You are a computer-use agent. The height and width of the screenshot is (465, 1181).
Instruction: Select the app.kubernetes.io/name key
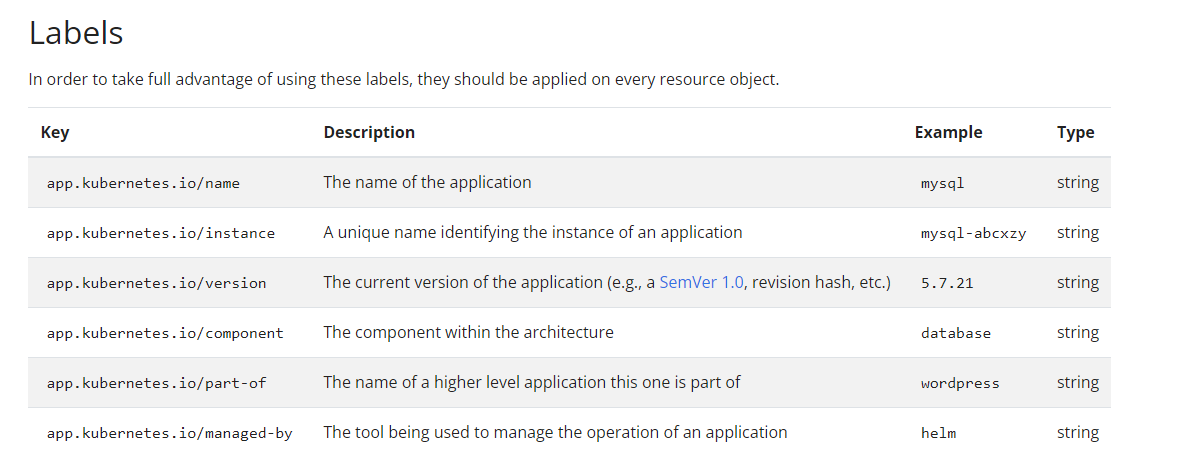pos(143,183)
